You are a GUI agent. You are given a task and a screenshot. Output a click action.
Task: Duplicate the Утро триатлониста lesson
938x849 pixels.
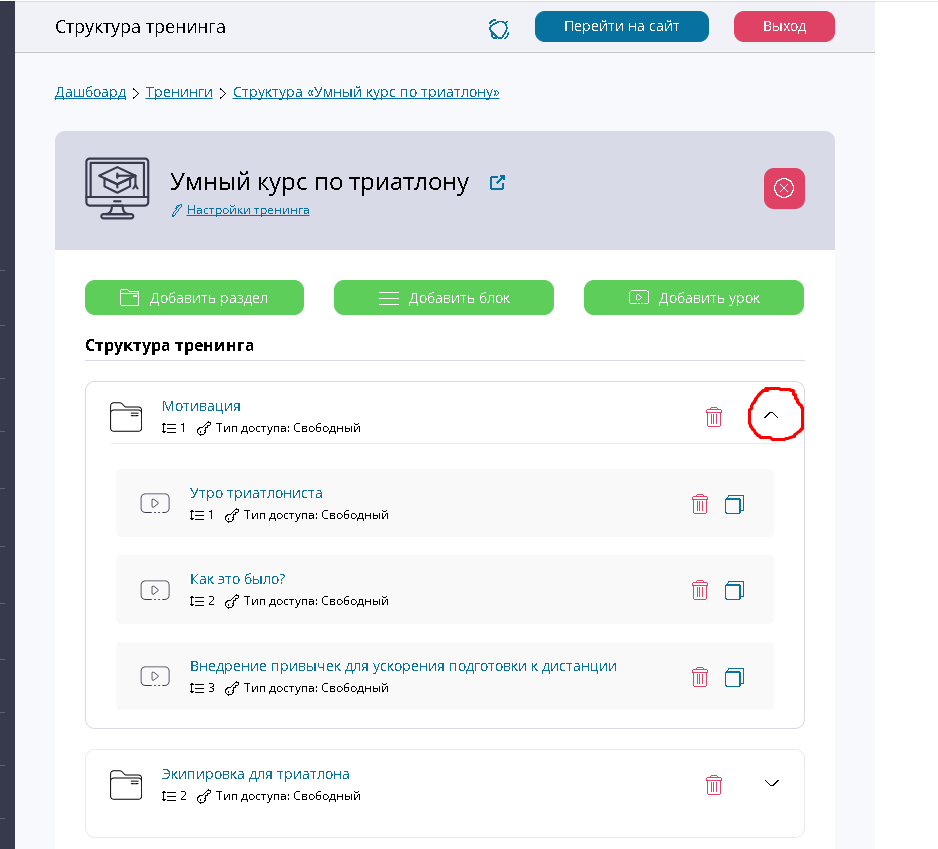tap(734, 504)
